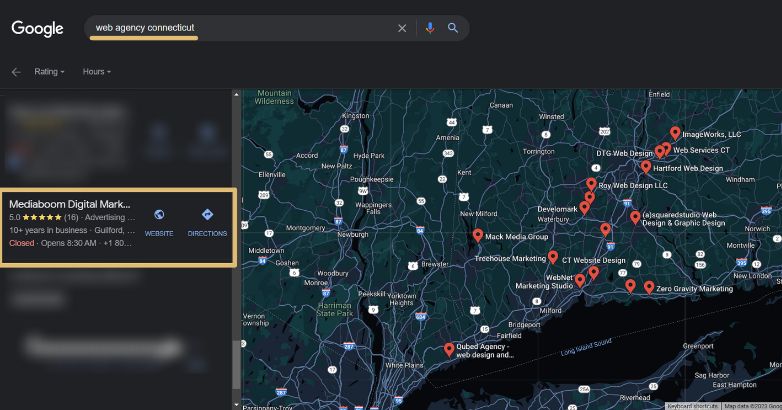This screenshot has height=410, width=782.
Task: Click the Web Services CT map label
Action: click(x=701, y=150)
